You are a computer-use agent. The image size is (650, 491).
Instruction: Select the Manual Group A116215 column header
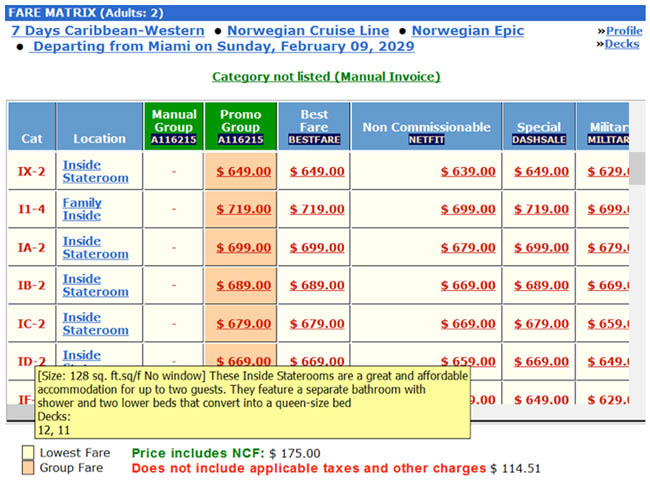[x=174, y=126]
